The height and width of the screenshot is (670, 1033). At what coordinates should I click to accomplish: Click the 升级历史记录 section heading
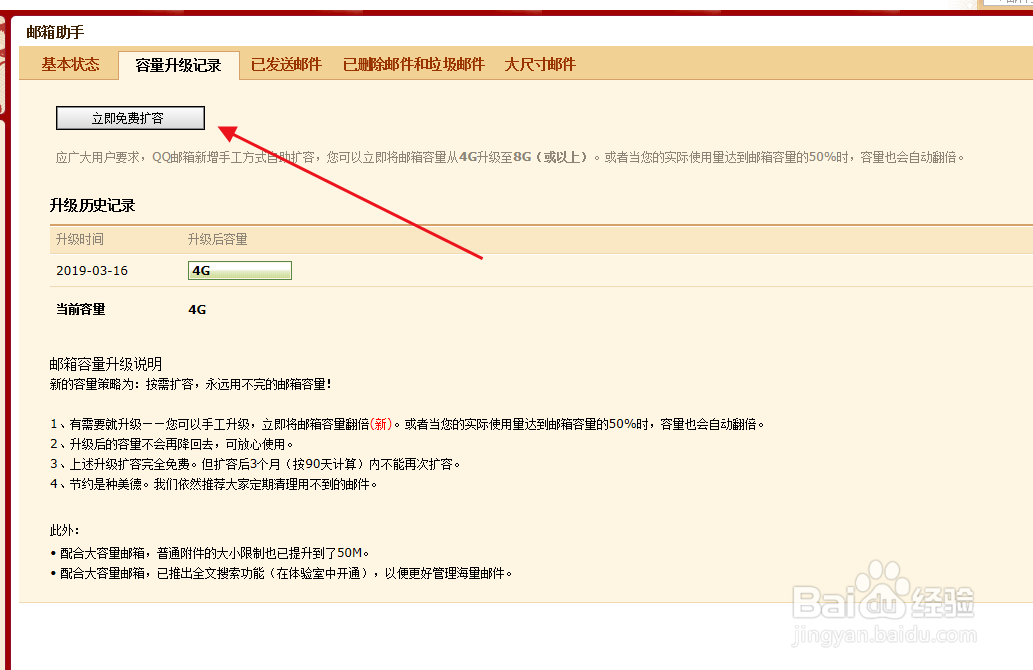[94, 206]
